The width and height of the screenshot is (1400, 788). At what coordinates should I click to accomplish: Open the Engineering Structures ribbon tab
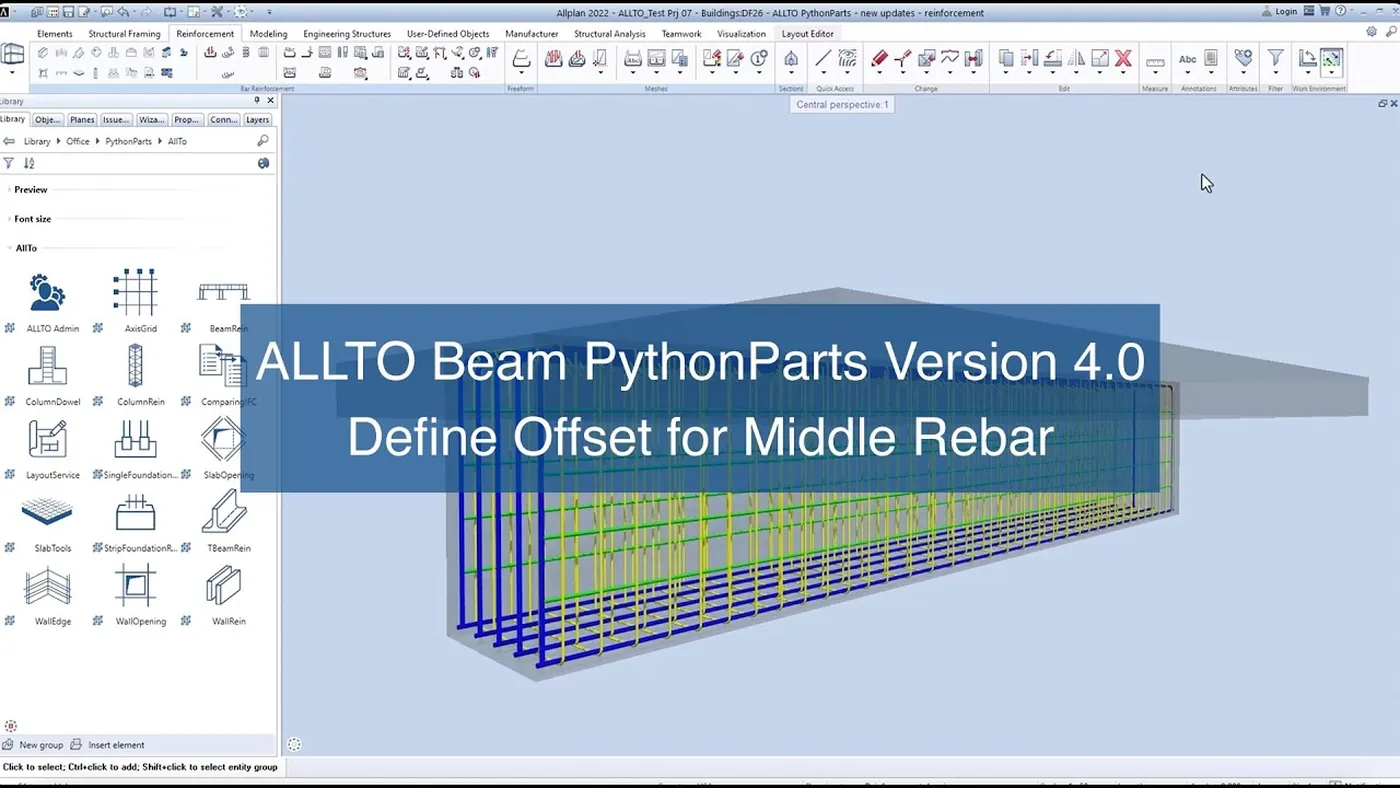pos(347,34)
